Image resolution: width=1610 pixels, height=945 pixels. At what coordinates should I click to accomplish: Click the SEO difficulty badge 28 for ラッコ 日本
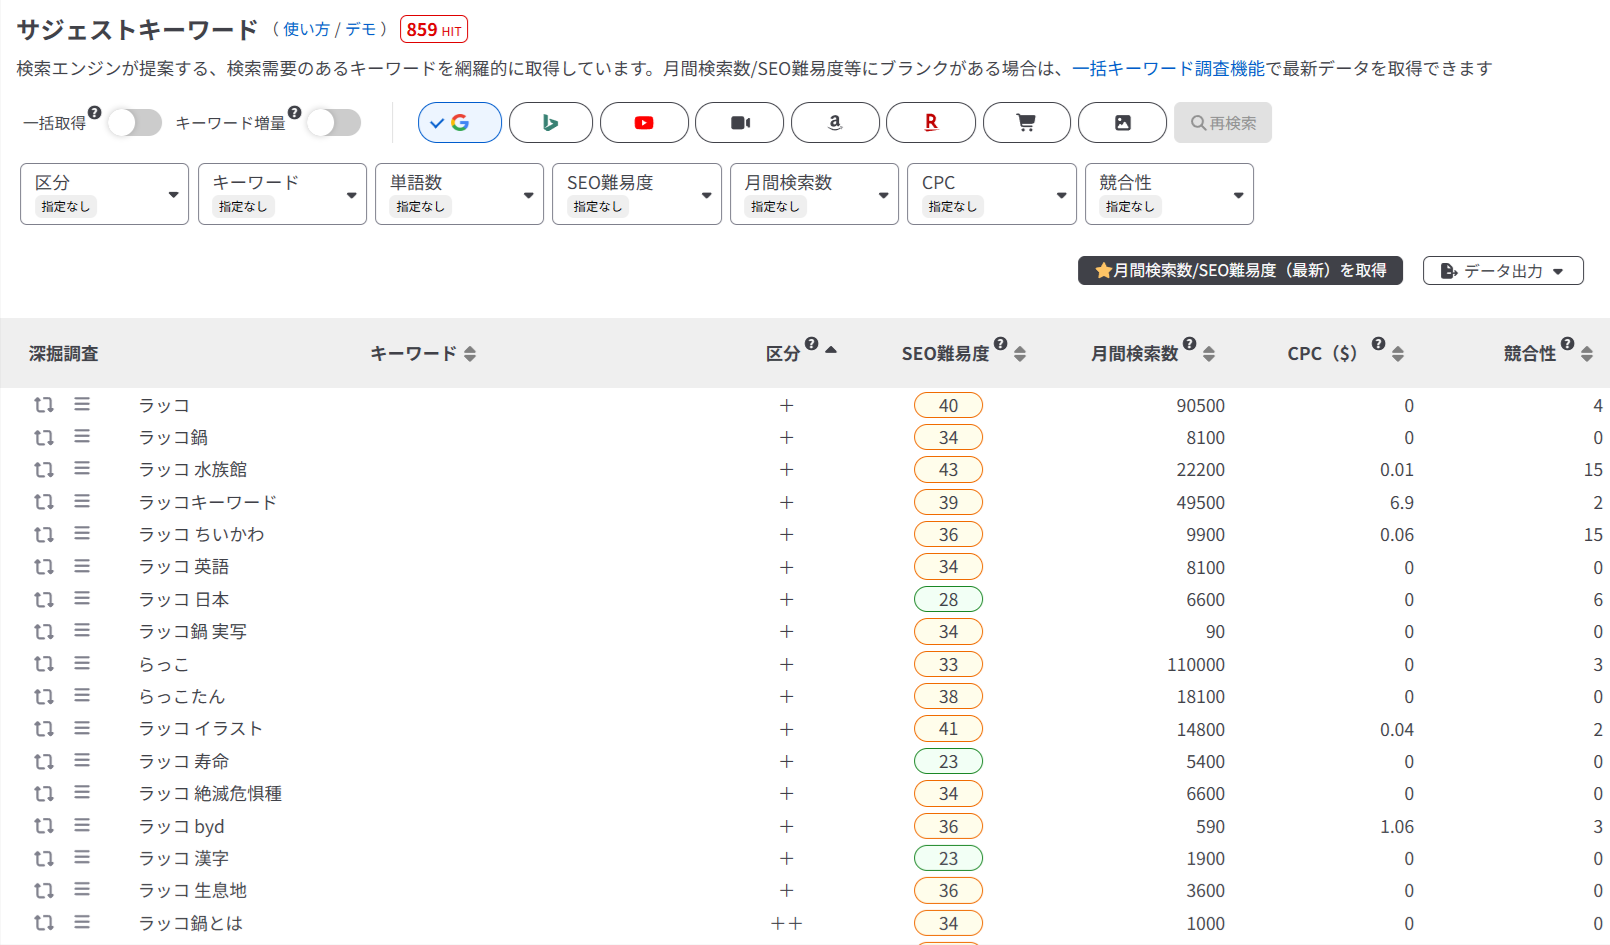tap(948, 600)
